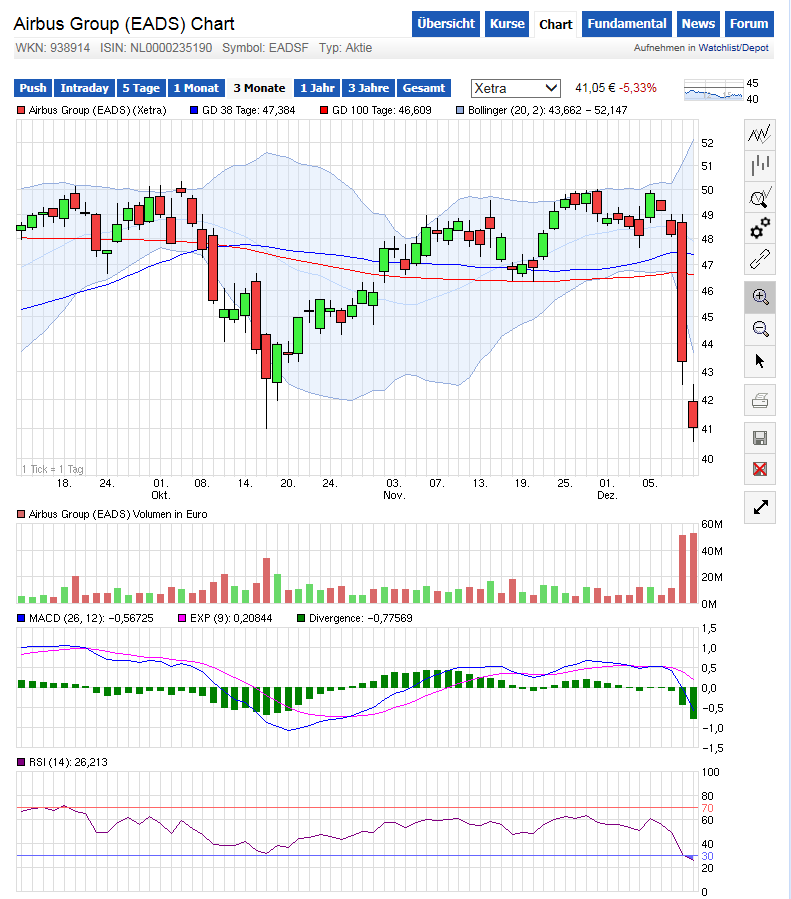Screen dimensions: 791x899
Task: Click 'RSI (14): 26,213' label
Action: point(68,762)
